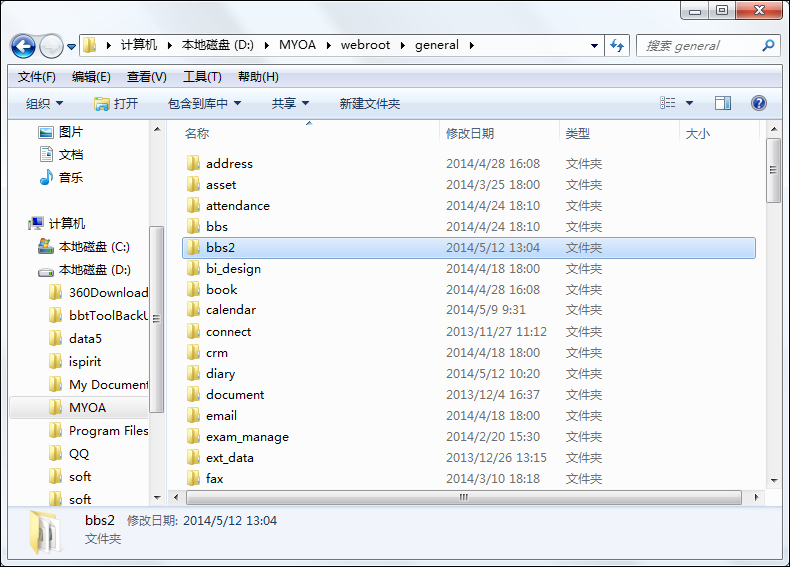This screenshot has width=790, height=567.
Task: Click the horizontal scrollbar right arrow
Action: point(756,497)
